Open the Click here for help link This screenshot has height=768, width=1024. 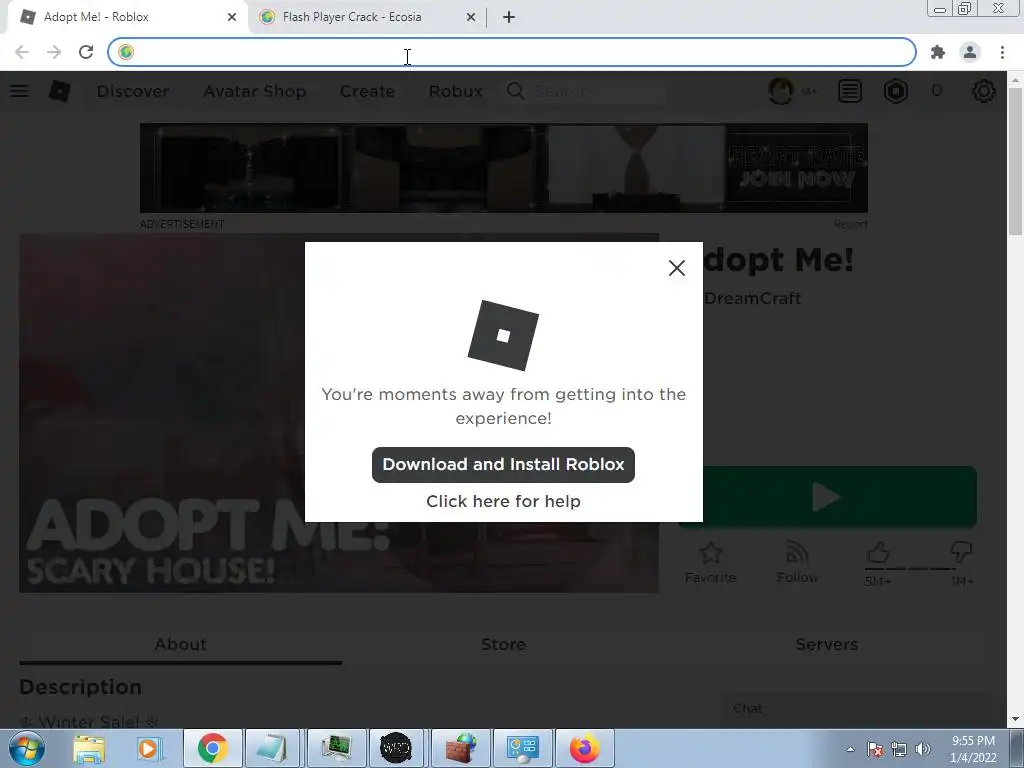503,501
